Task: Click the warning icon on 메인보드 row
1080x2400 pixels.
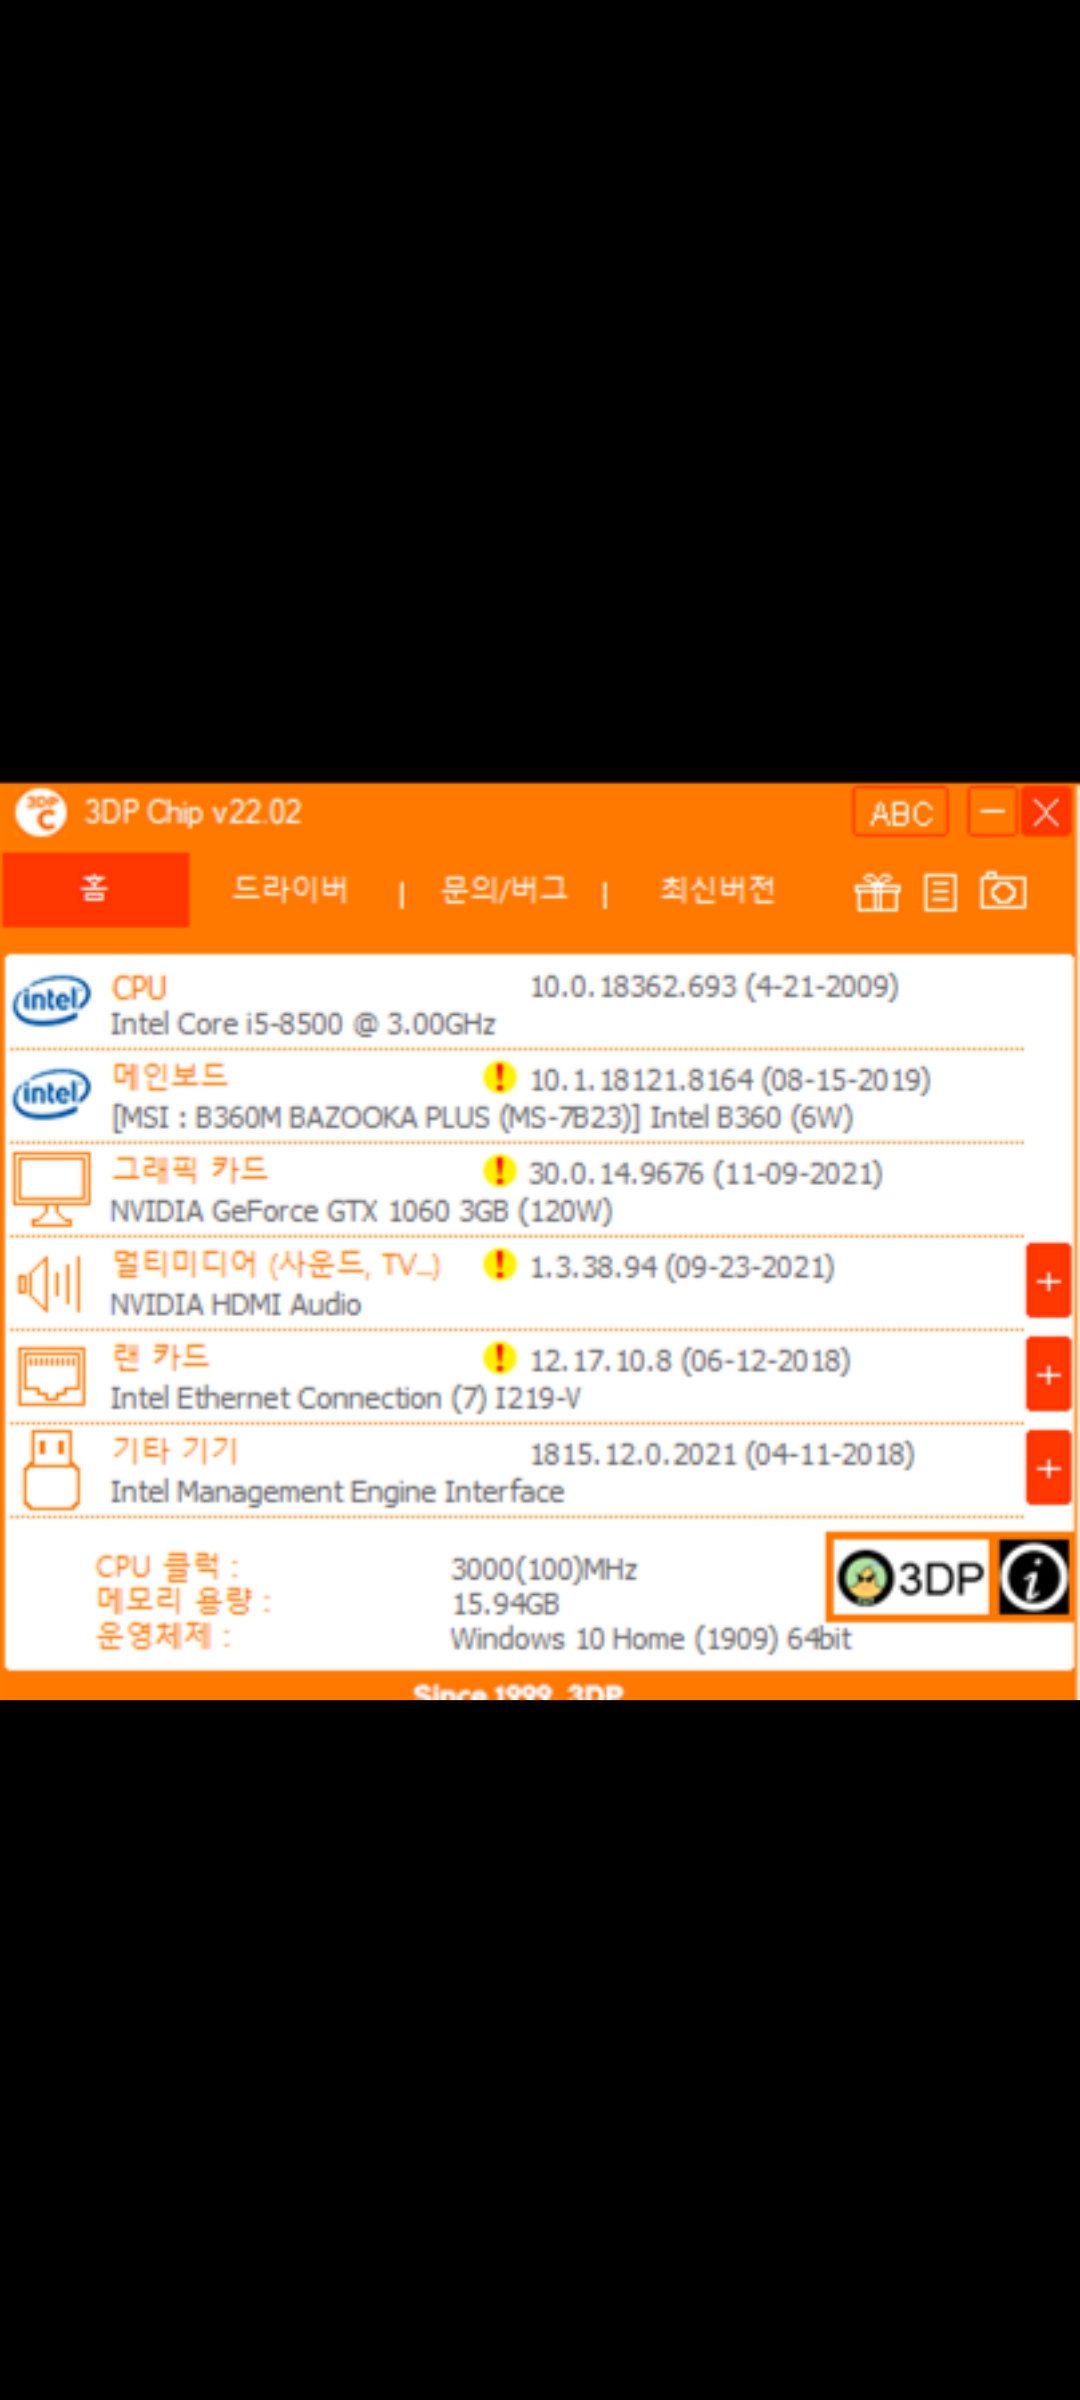Action: tap(499, 1077)
